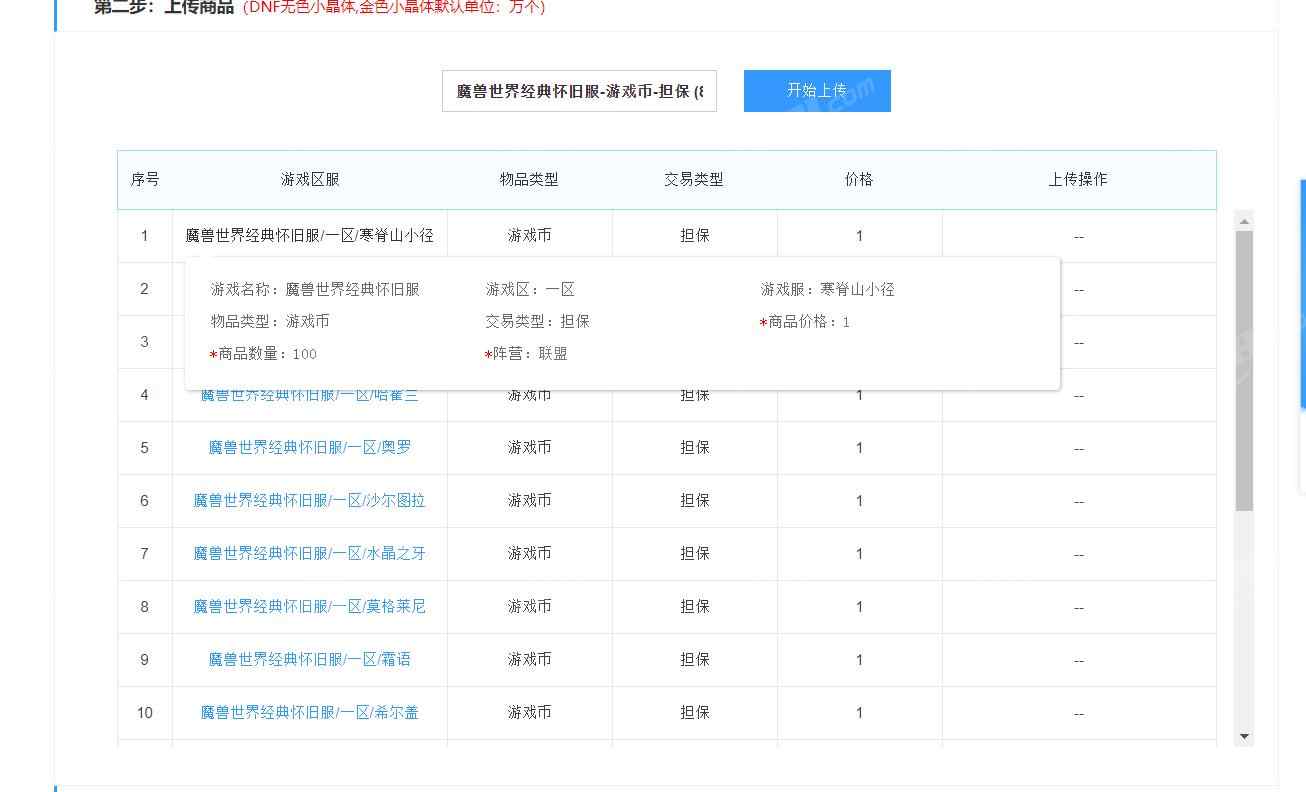The image size is (1306, 792).
Task: Select 物品类型：游戏币 in the tooltip
Action: tap(270, 322)
